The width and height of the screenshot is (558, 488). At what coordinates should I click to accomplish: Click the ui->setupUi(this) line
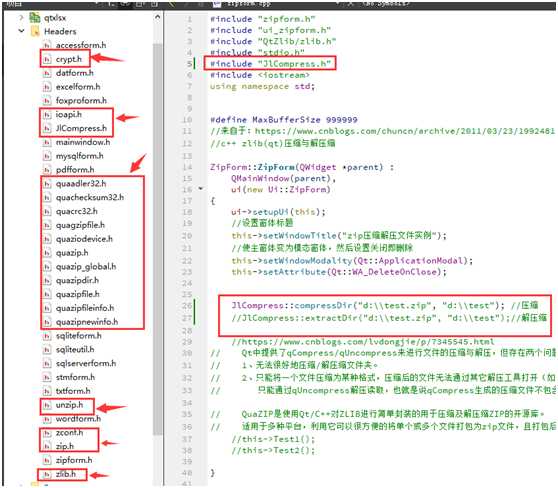[x=278, y=212]
